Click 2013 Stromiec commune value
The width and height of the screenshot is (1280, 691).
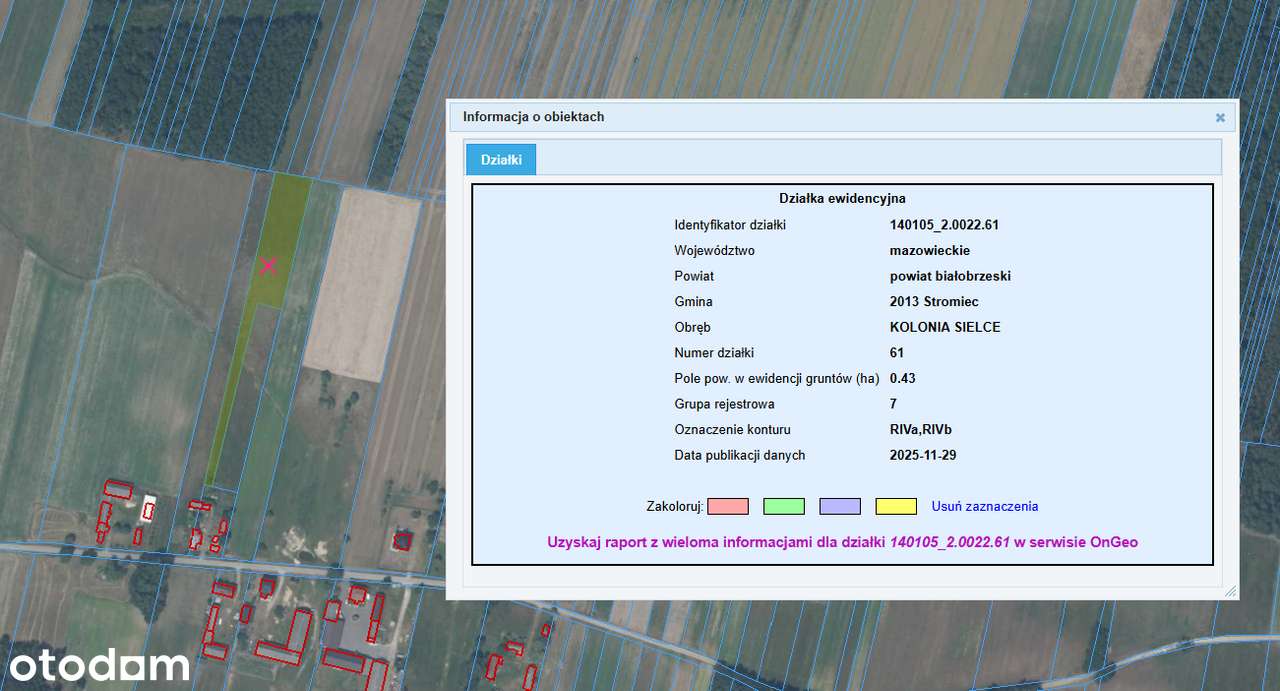click(934, 302)
